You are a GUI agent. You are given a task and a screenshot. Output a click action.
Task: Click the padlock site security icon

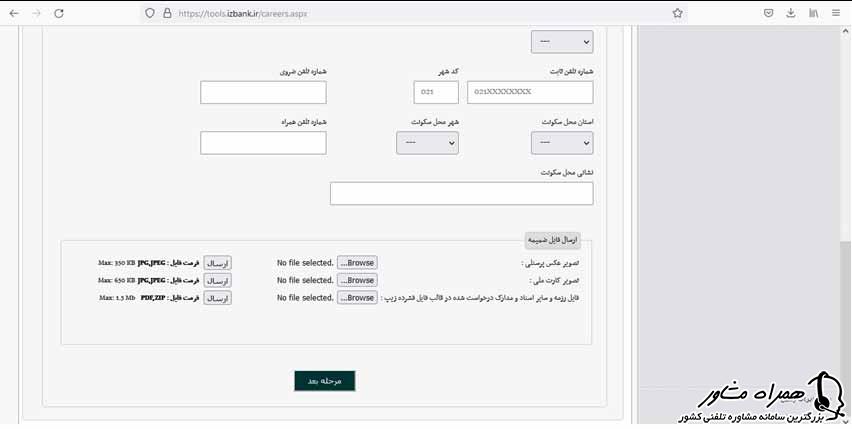[x=167, y=13]
